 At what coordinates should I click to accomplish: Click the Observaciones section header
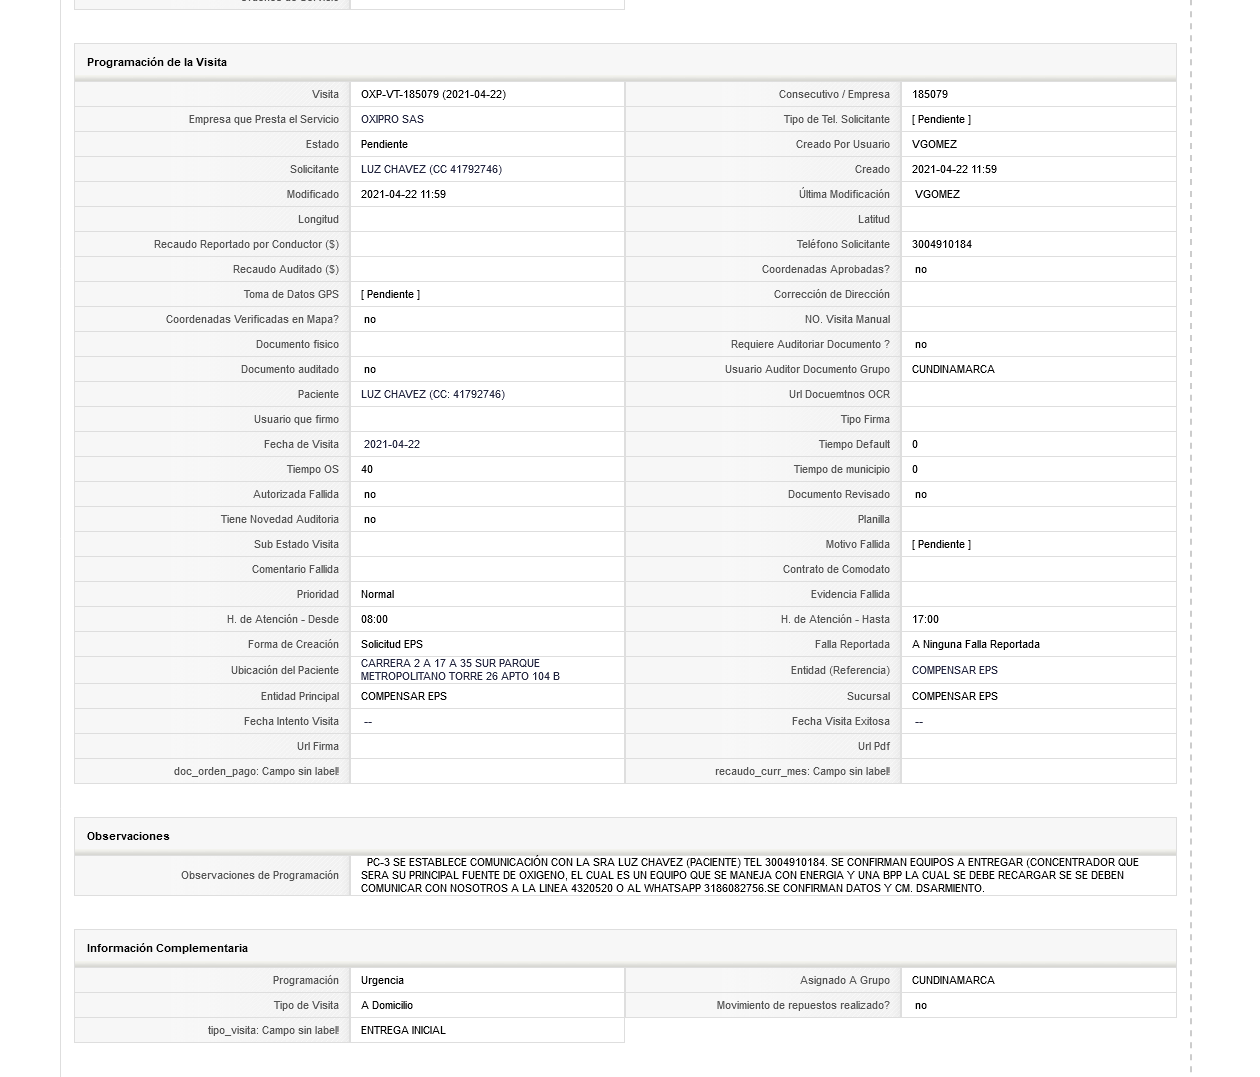[x=128, y=836]
